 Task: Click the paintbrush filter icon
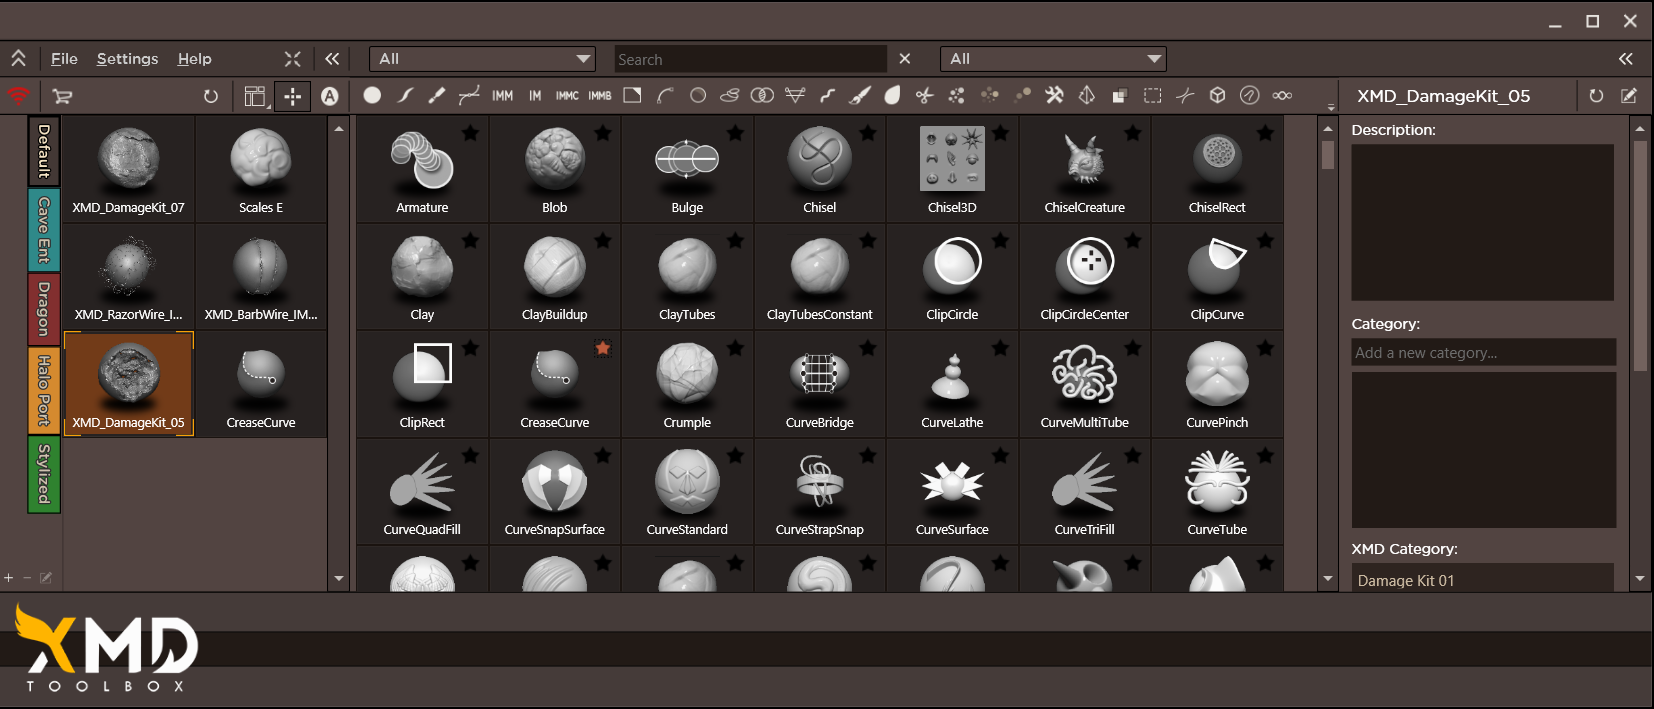[859, 95]
